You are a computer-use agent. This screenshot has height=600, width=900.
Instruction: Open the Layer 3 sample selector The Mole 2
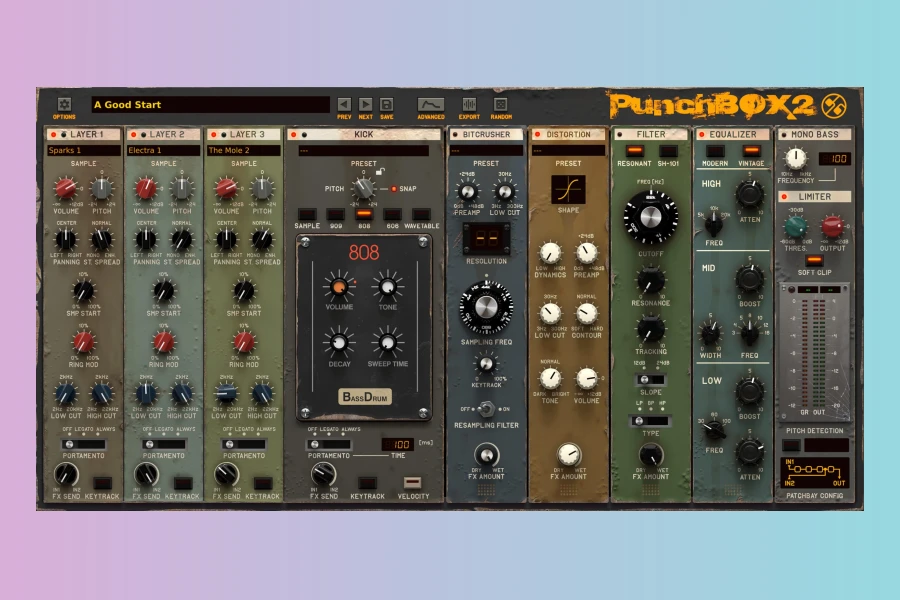[244, 150]
